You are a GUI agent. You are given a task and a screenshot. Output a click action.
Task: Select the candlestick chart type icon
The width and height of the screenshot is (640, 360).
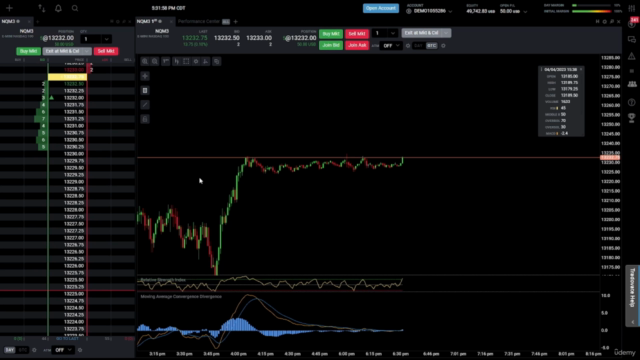point(176,62)
